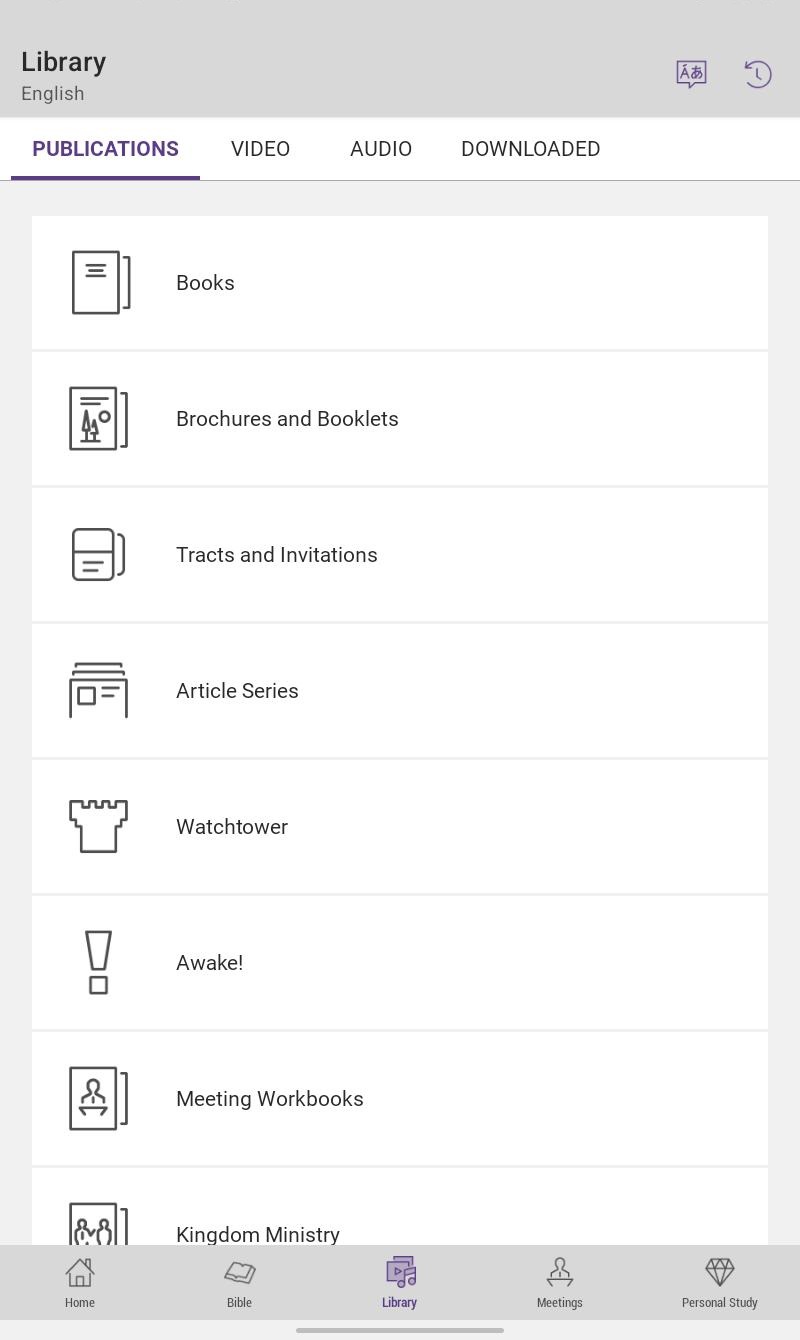Select the PUBLICATIONS tab

pyautogui.click(x=105, y=149)
